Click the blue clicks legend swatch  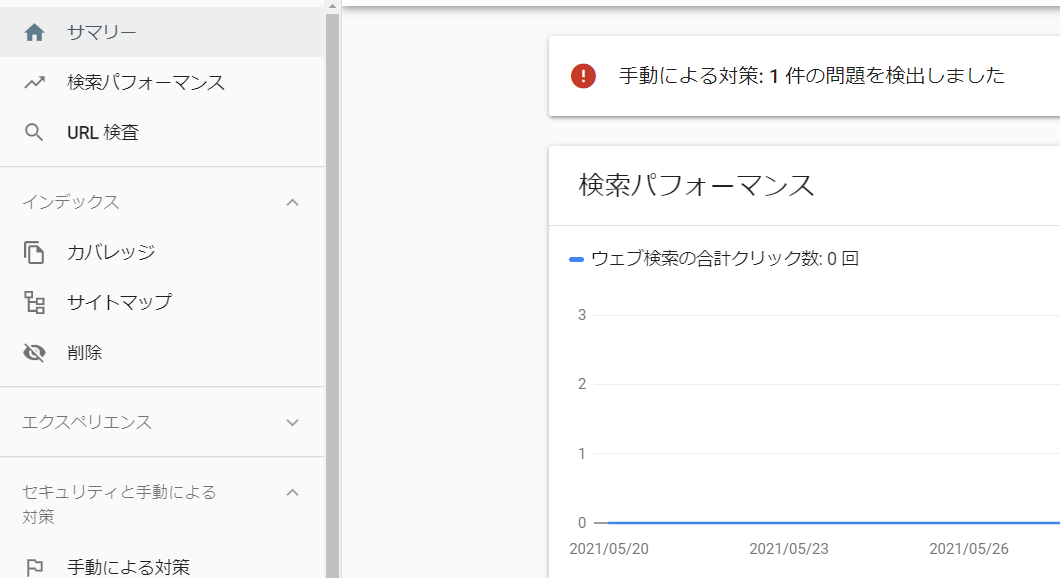tap(576, 259)
